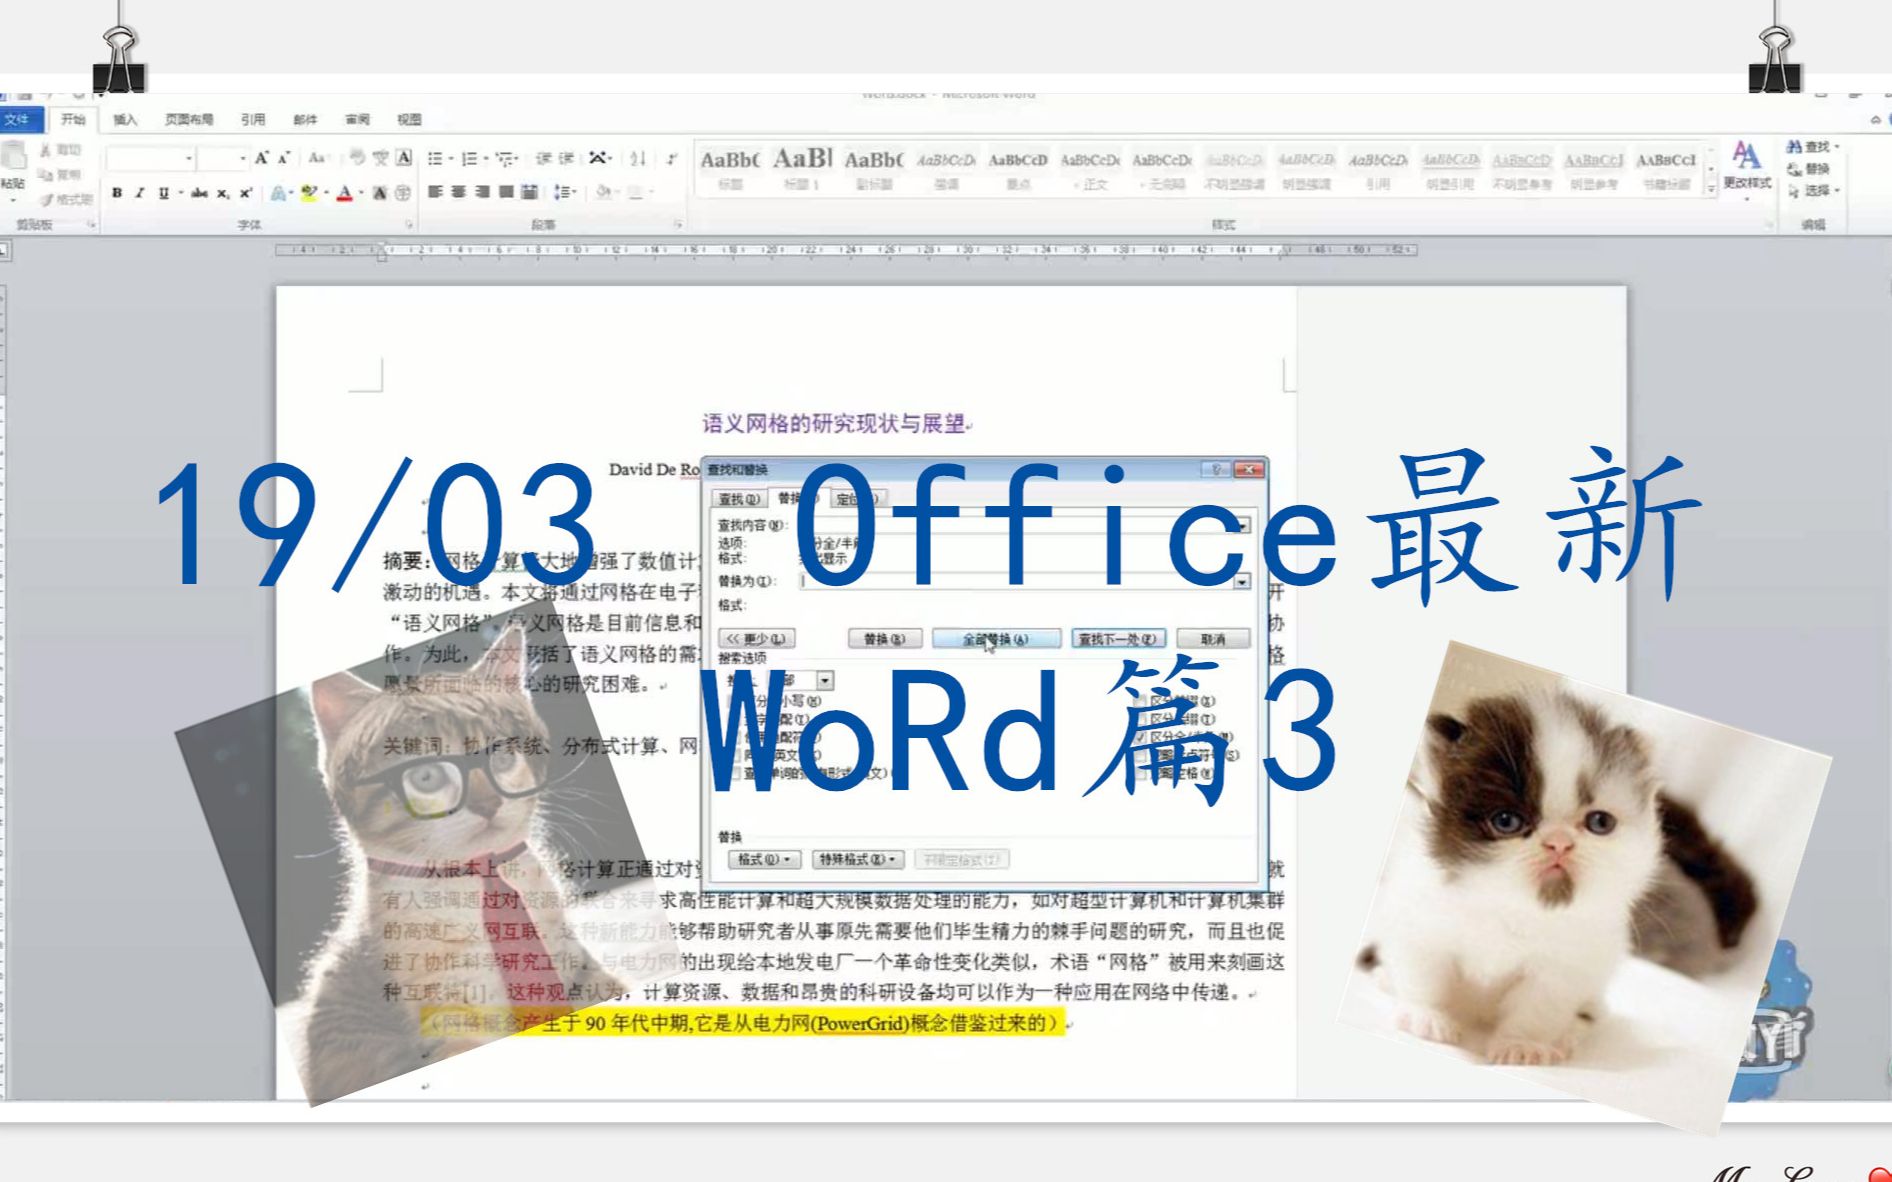The image size is (1892, 1182).
Task: Toggle the find all word forms checkbox
Action: 737,773
